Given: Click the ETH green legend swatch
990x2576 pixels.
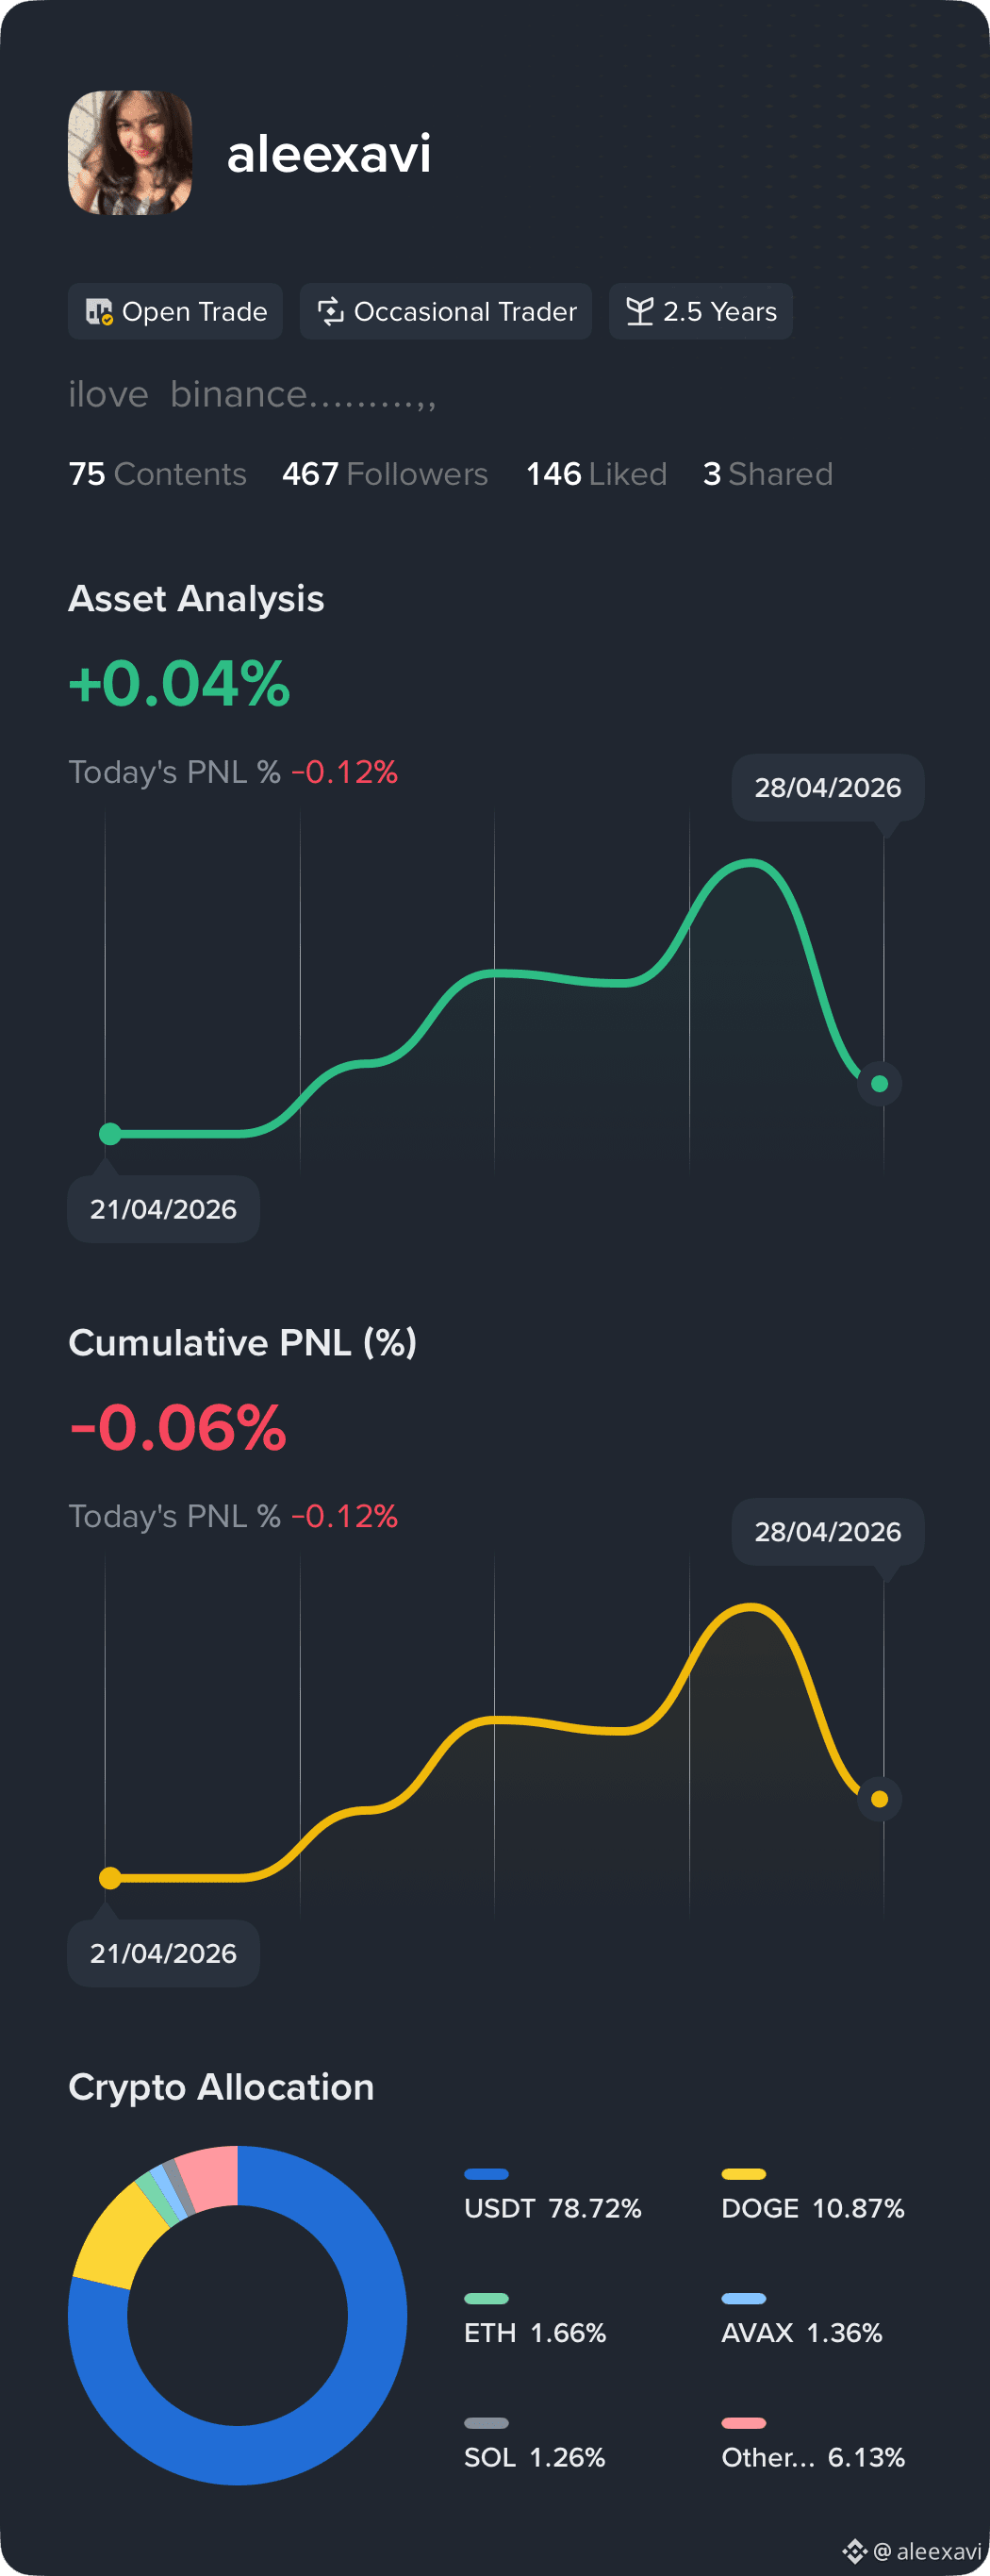Looking at the screenshot, I should [x=486, y=2298].
